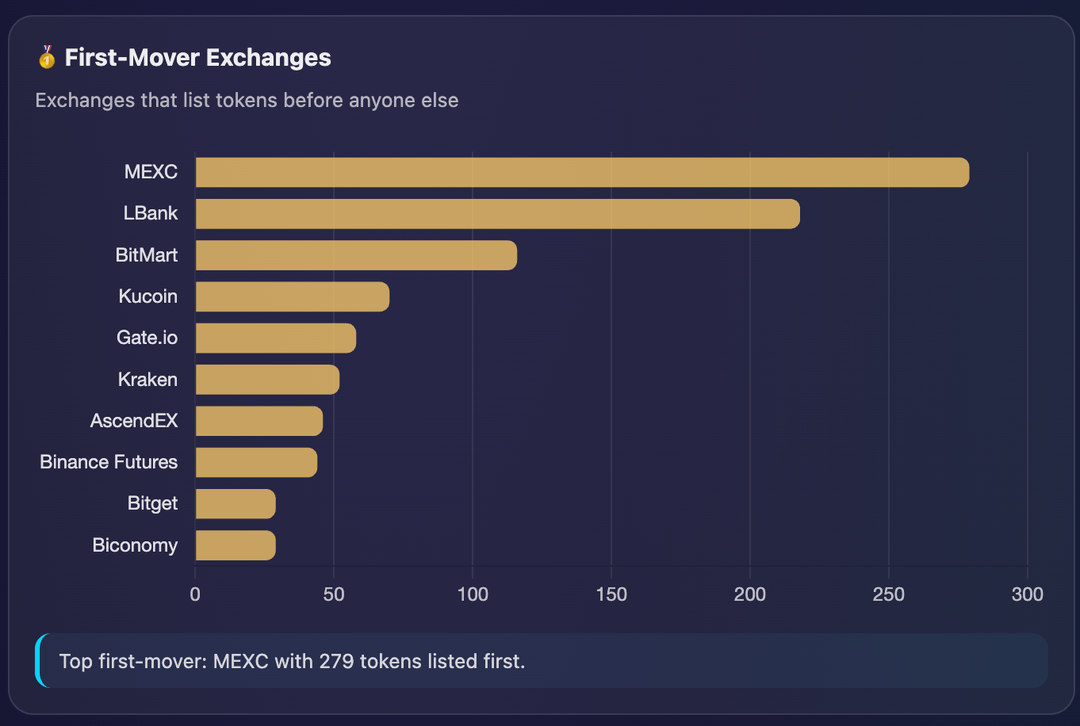This screenshot has height=726, width=1080.
Task: Click the Bitget bar
Action: (235, 504)
